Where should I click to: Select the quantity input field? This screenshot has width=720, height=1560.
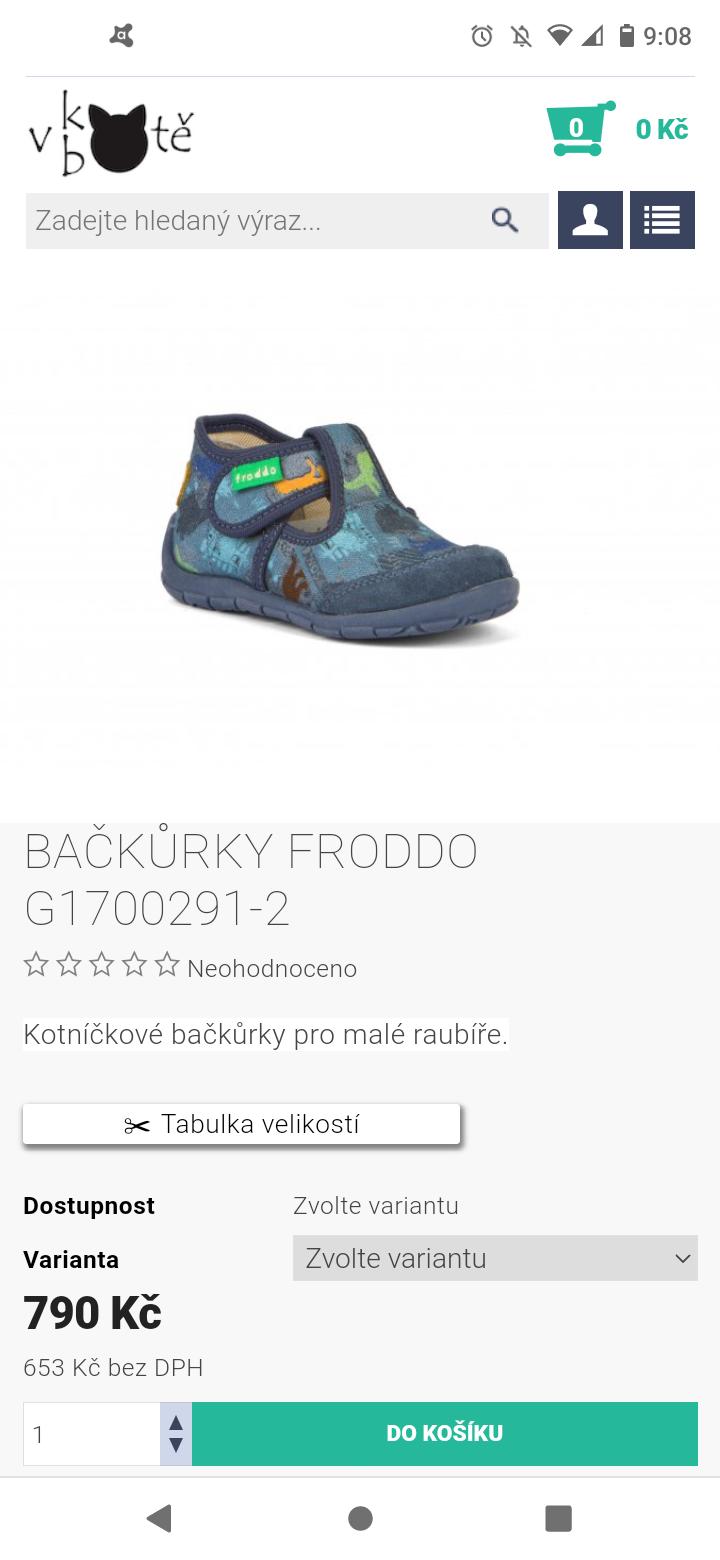pyautogui.click(x=92, y=1434)
